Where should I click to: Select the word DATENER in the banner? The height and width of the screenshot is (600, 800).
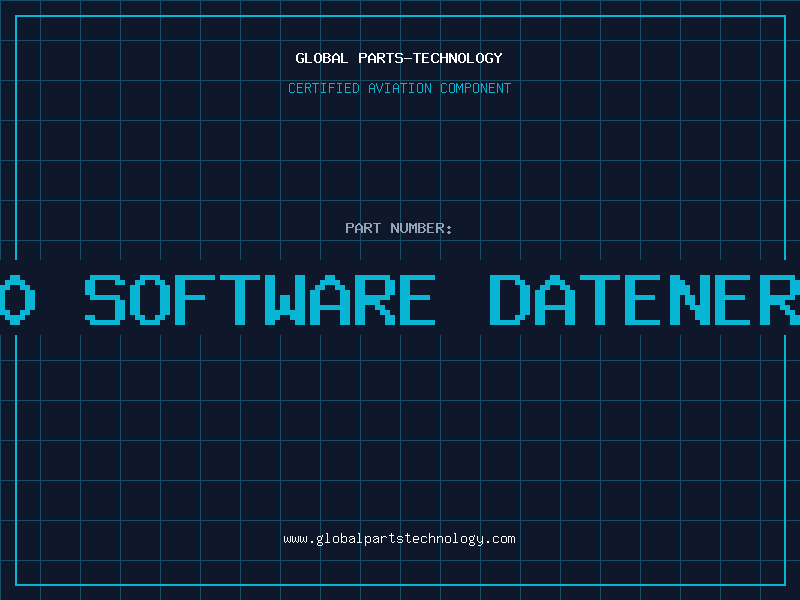[644, 299]
